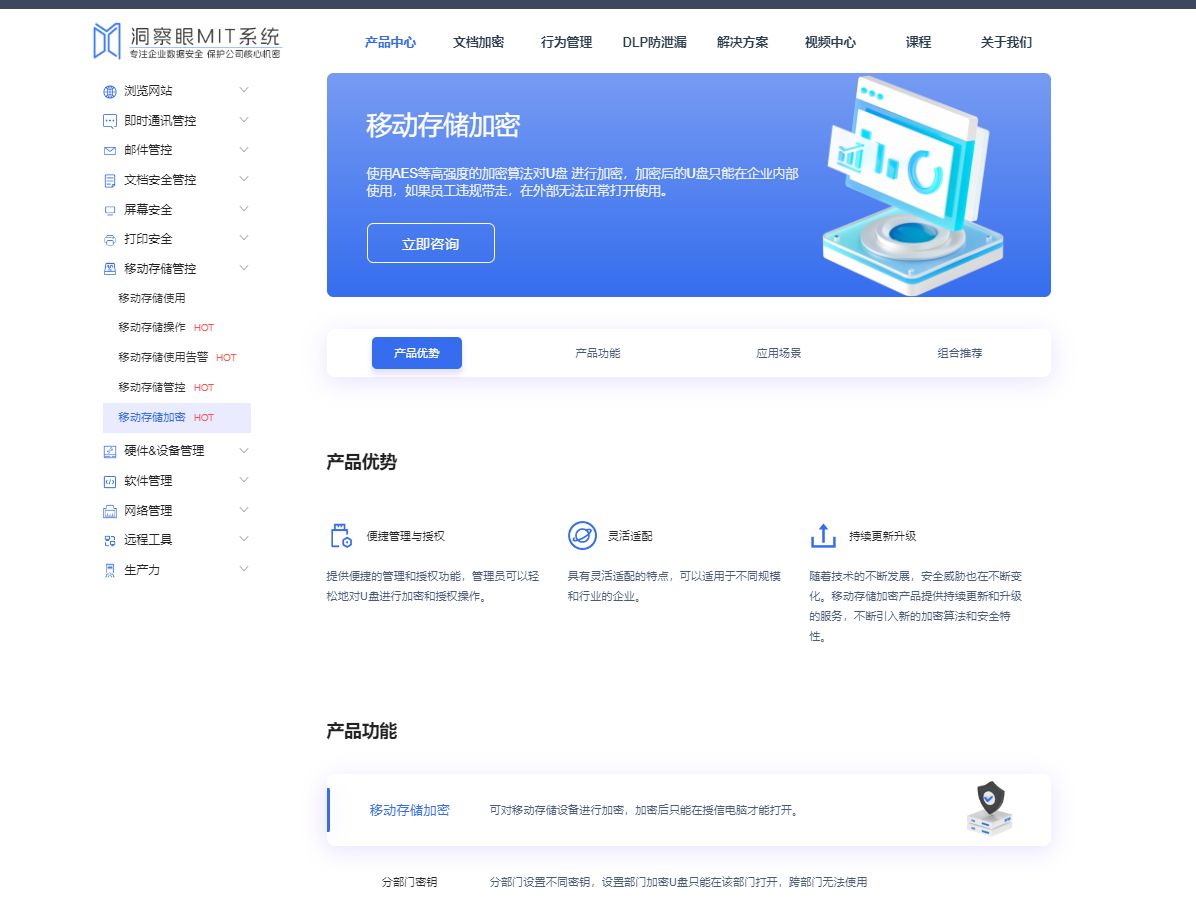1196x909 pixels.
Task: Click the 洞察眼MIT系统 logo
Action: tap(187, 41)
